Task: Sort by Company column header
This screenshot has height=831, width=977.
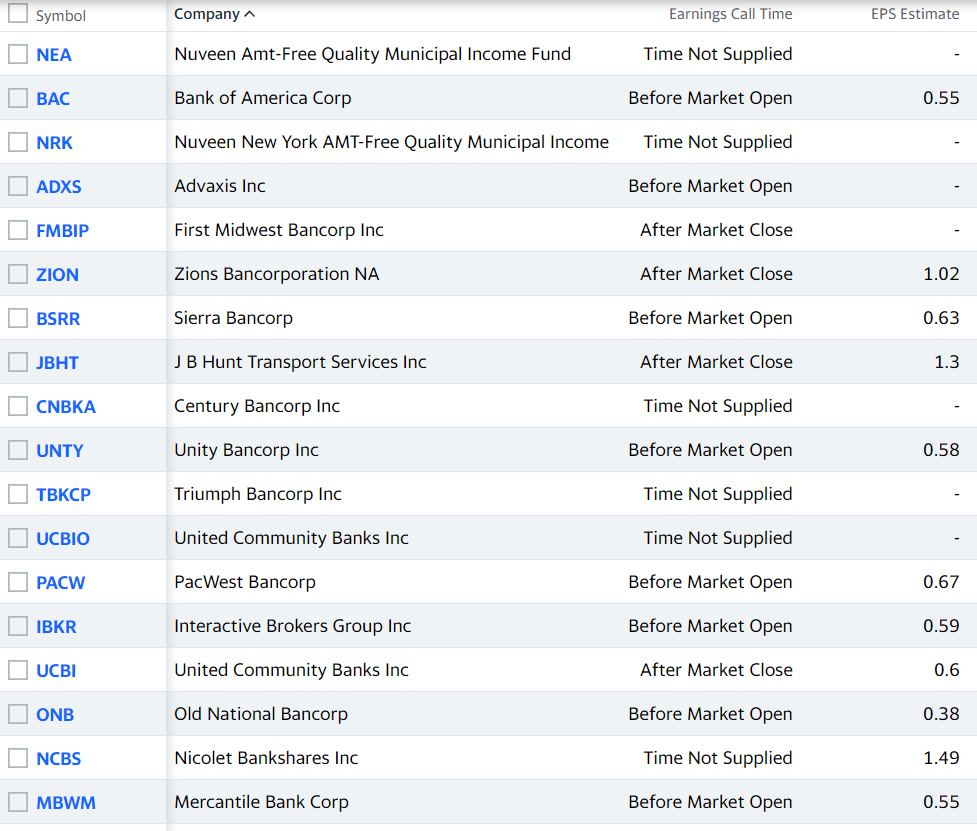Action: [214, 14]
